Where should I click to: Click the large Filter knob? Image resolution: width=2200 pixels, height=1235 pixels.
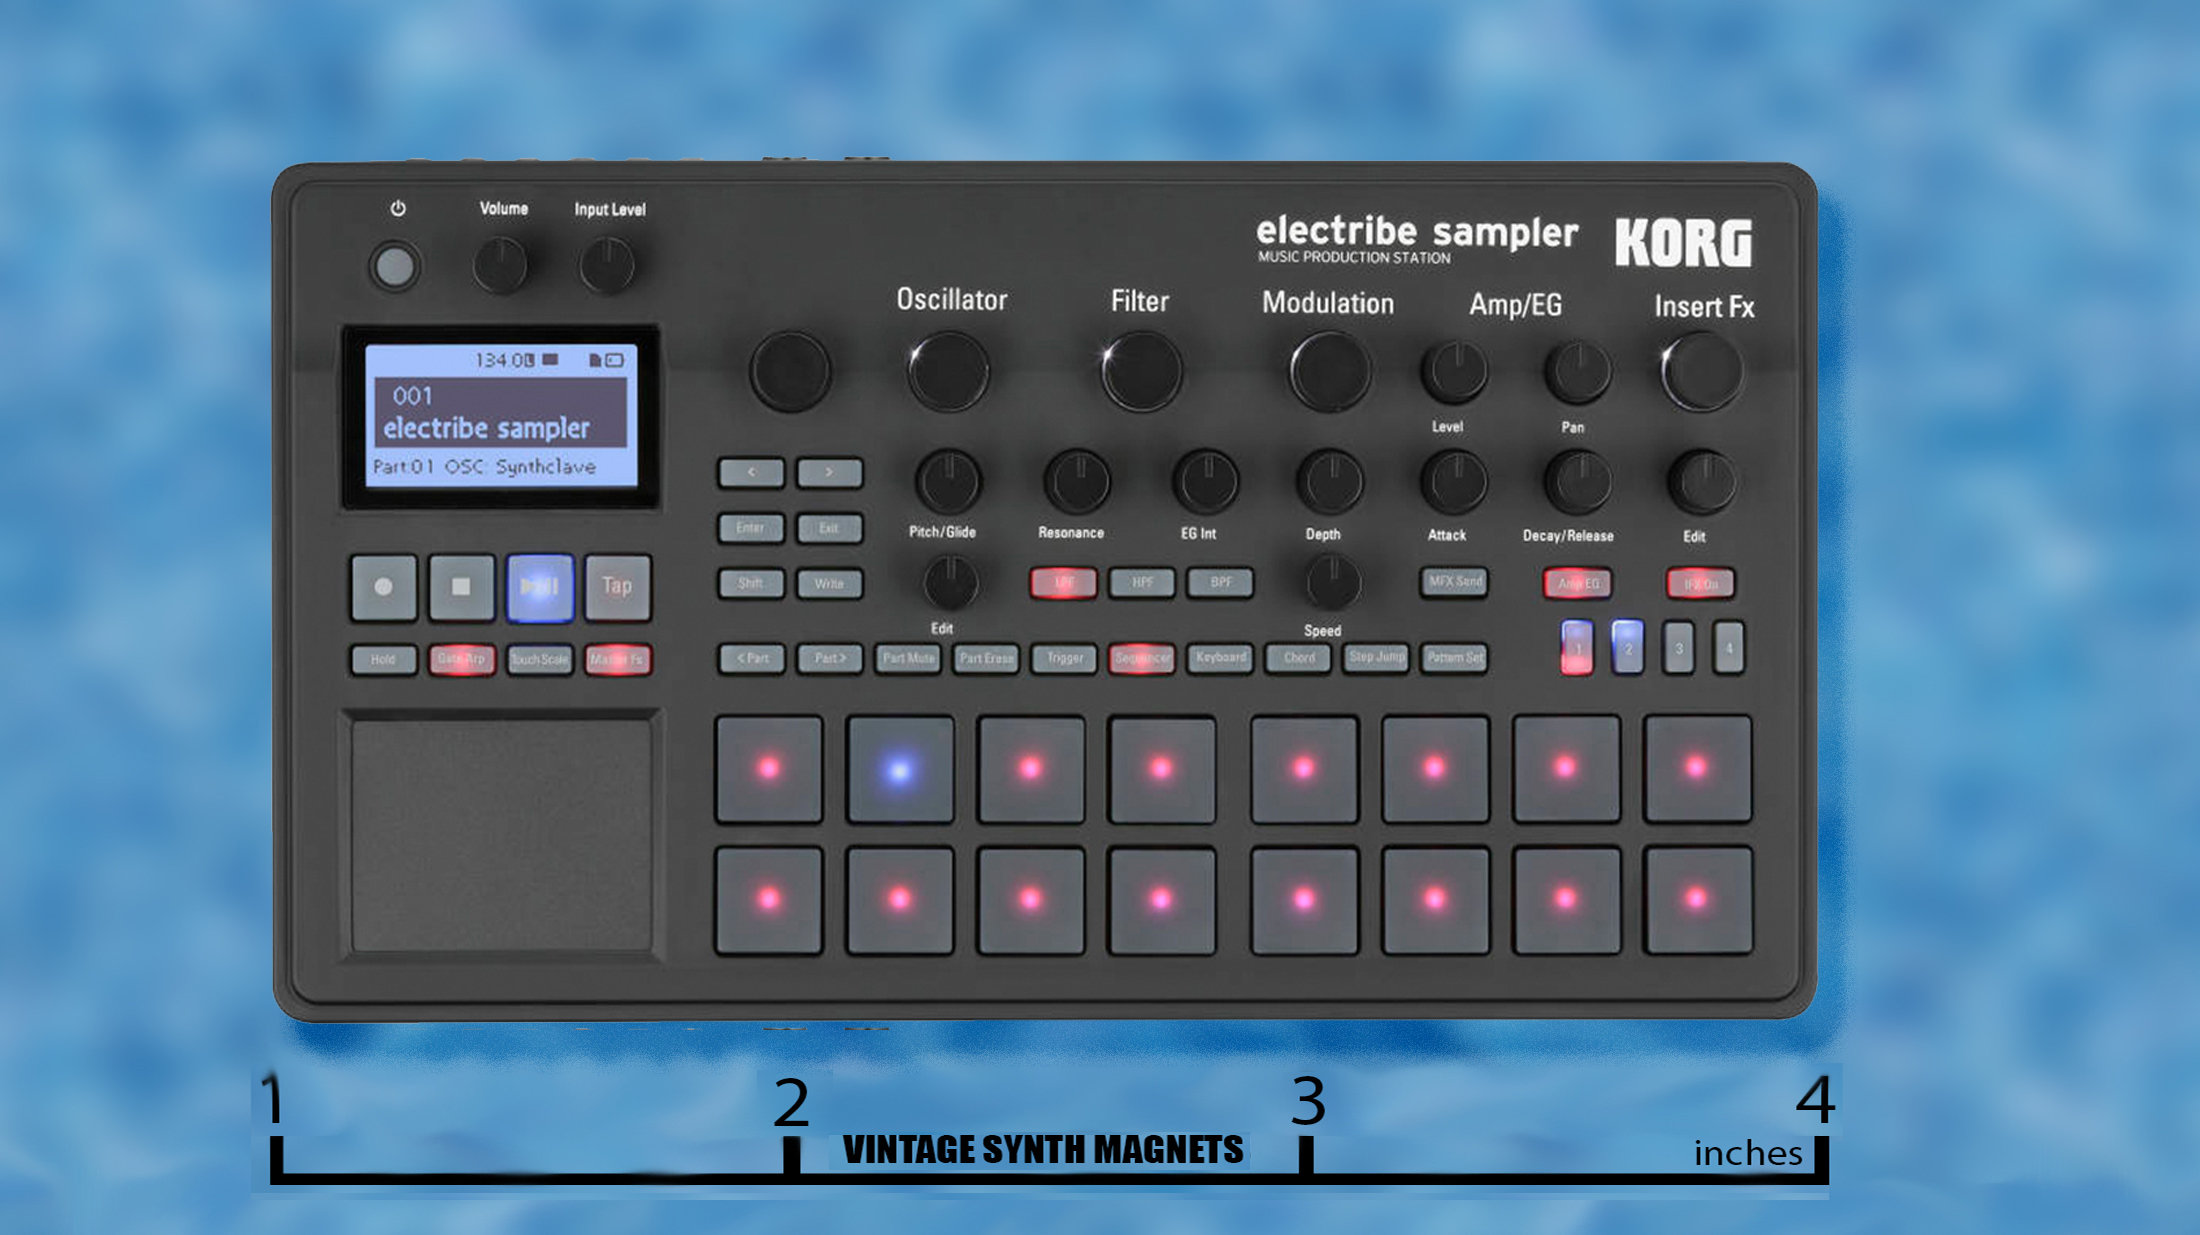click(1141, 371)
